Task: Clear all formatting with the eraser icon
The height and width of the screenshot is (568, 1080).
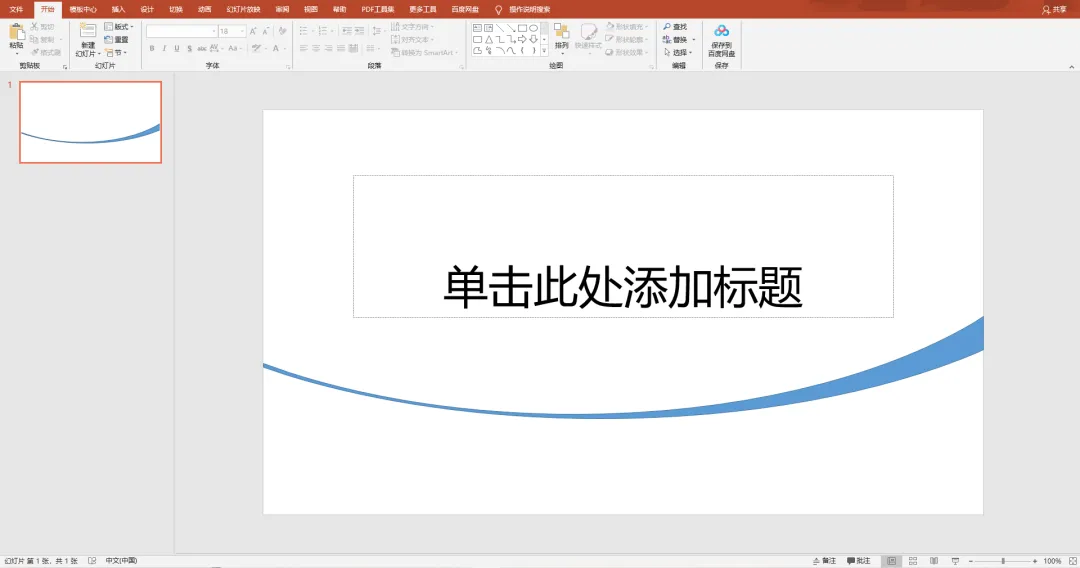Action: click(x=282, y=31)
